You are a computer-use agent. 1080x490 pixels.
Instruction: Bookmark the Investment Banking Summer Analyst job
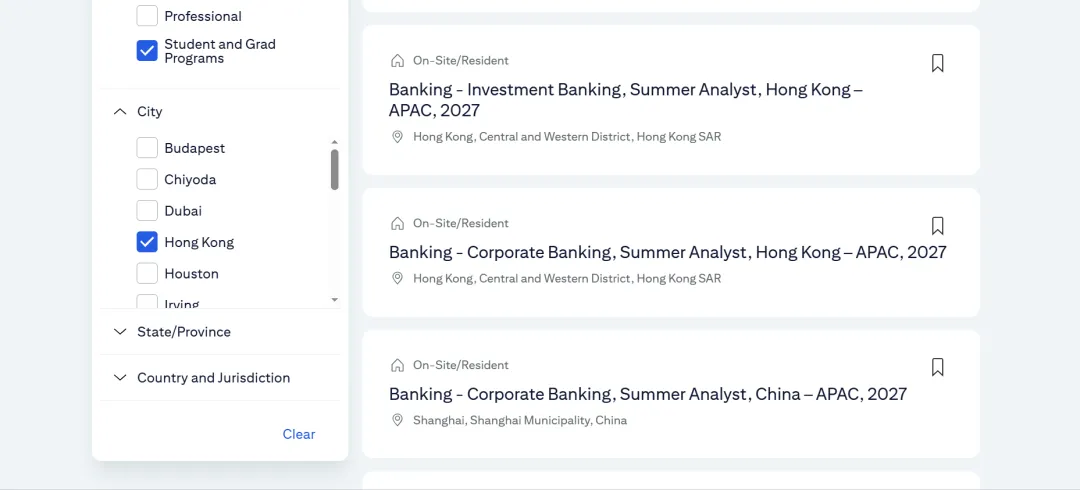937,63
